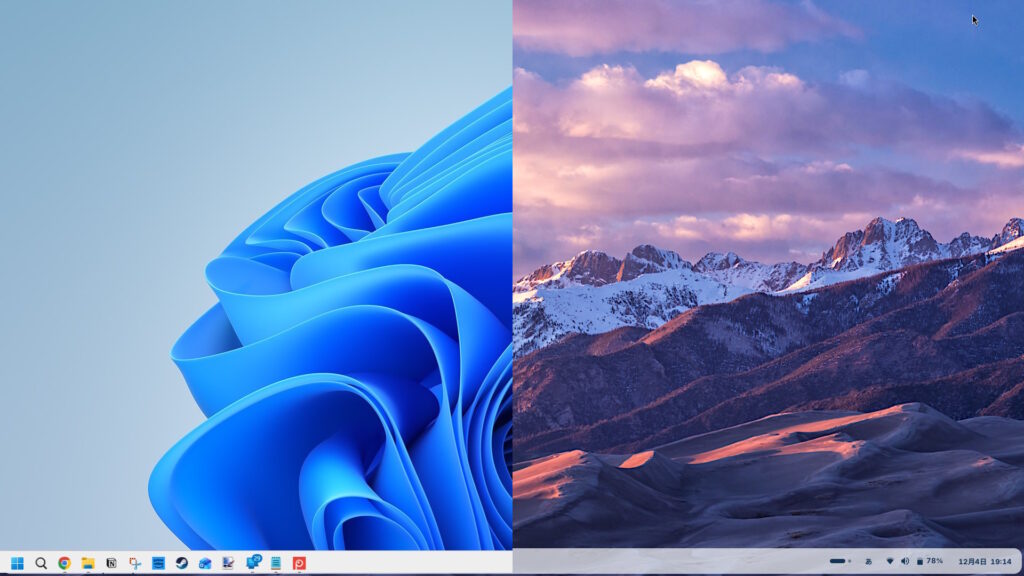Screen dimensions: 1024x576
Task: Open the 12月4日 19:14 clock calendar
Action: click(x=984, y=561)
